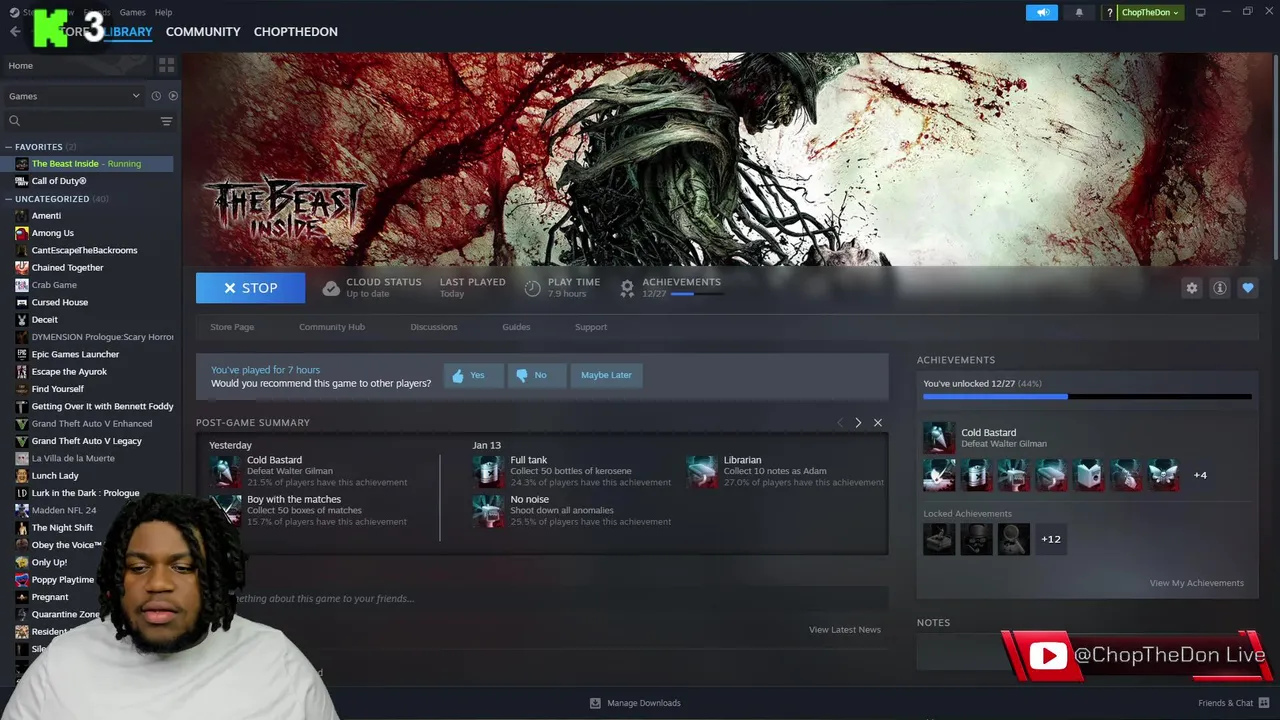Open Friends & Chat
This screenshot has height=720, width=1280.
[1232, 703]
